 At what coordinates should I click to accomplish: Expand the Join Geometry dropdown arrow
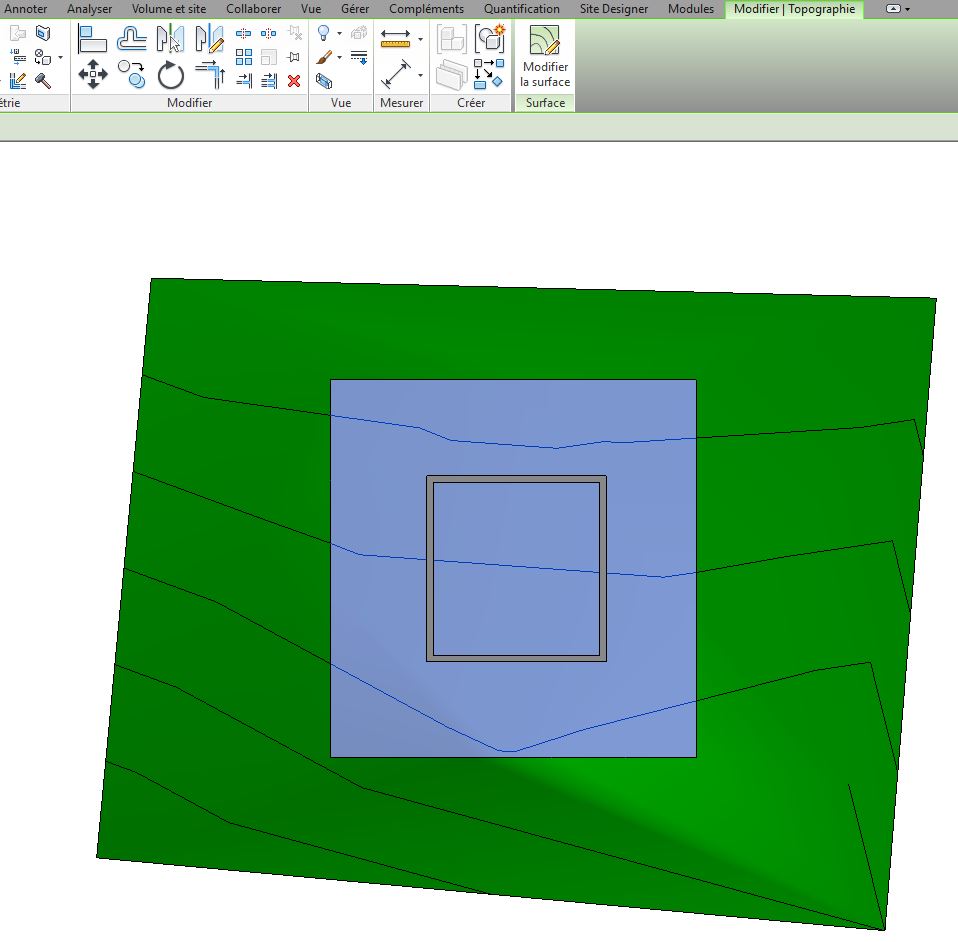tap(60, 58)
